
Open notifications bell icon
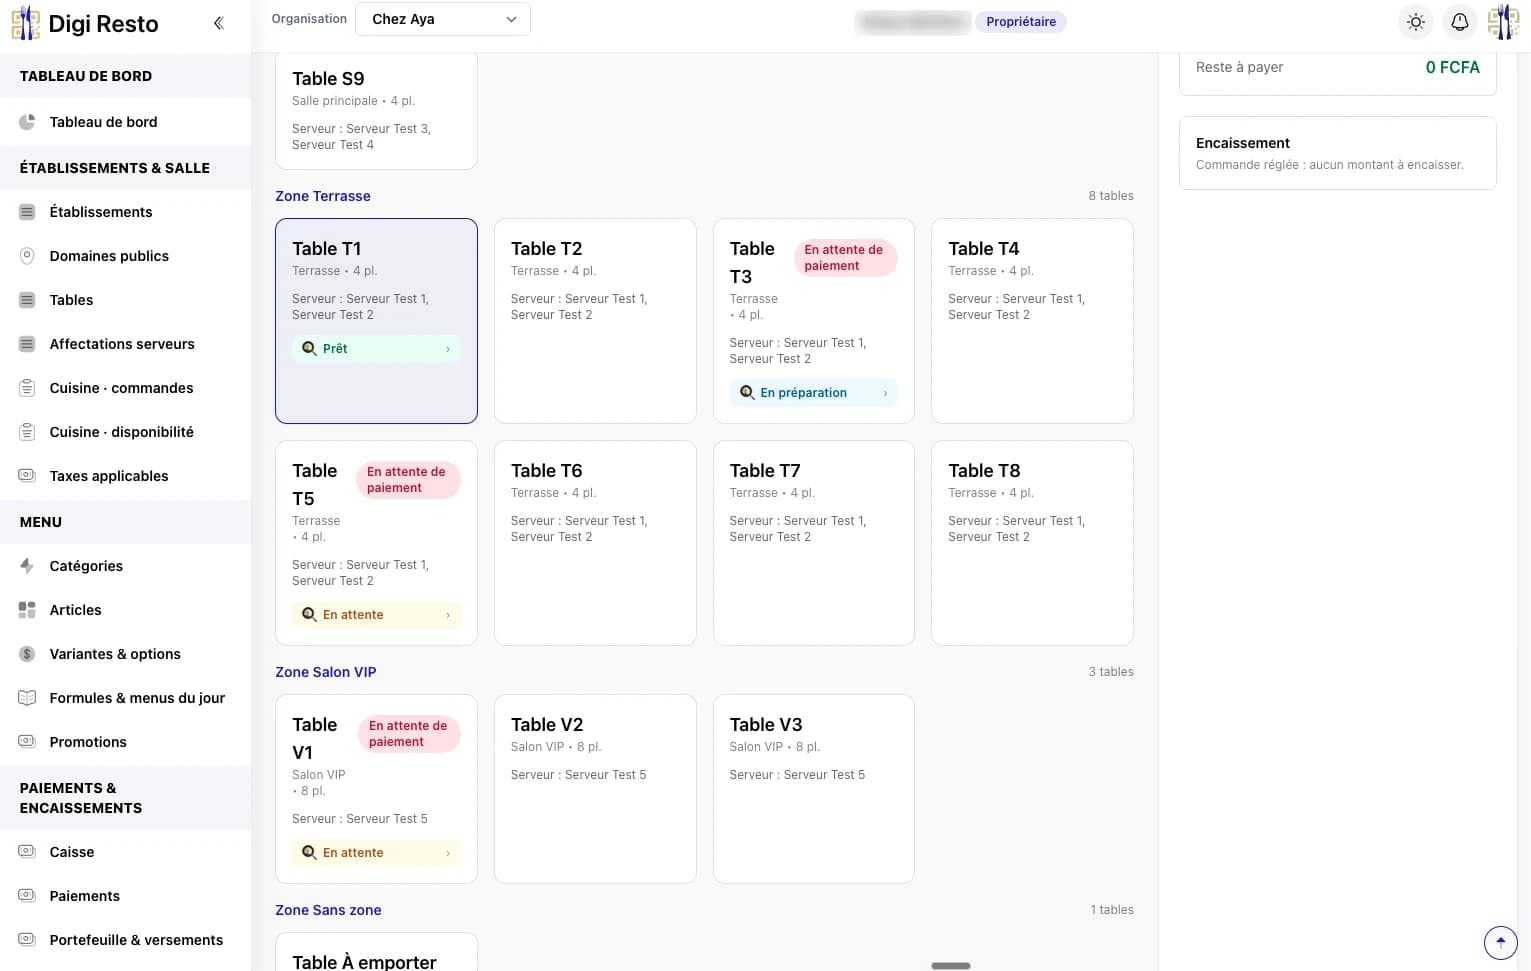(1459, 22)
